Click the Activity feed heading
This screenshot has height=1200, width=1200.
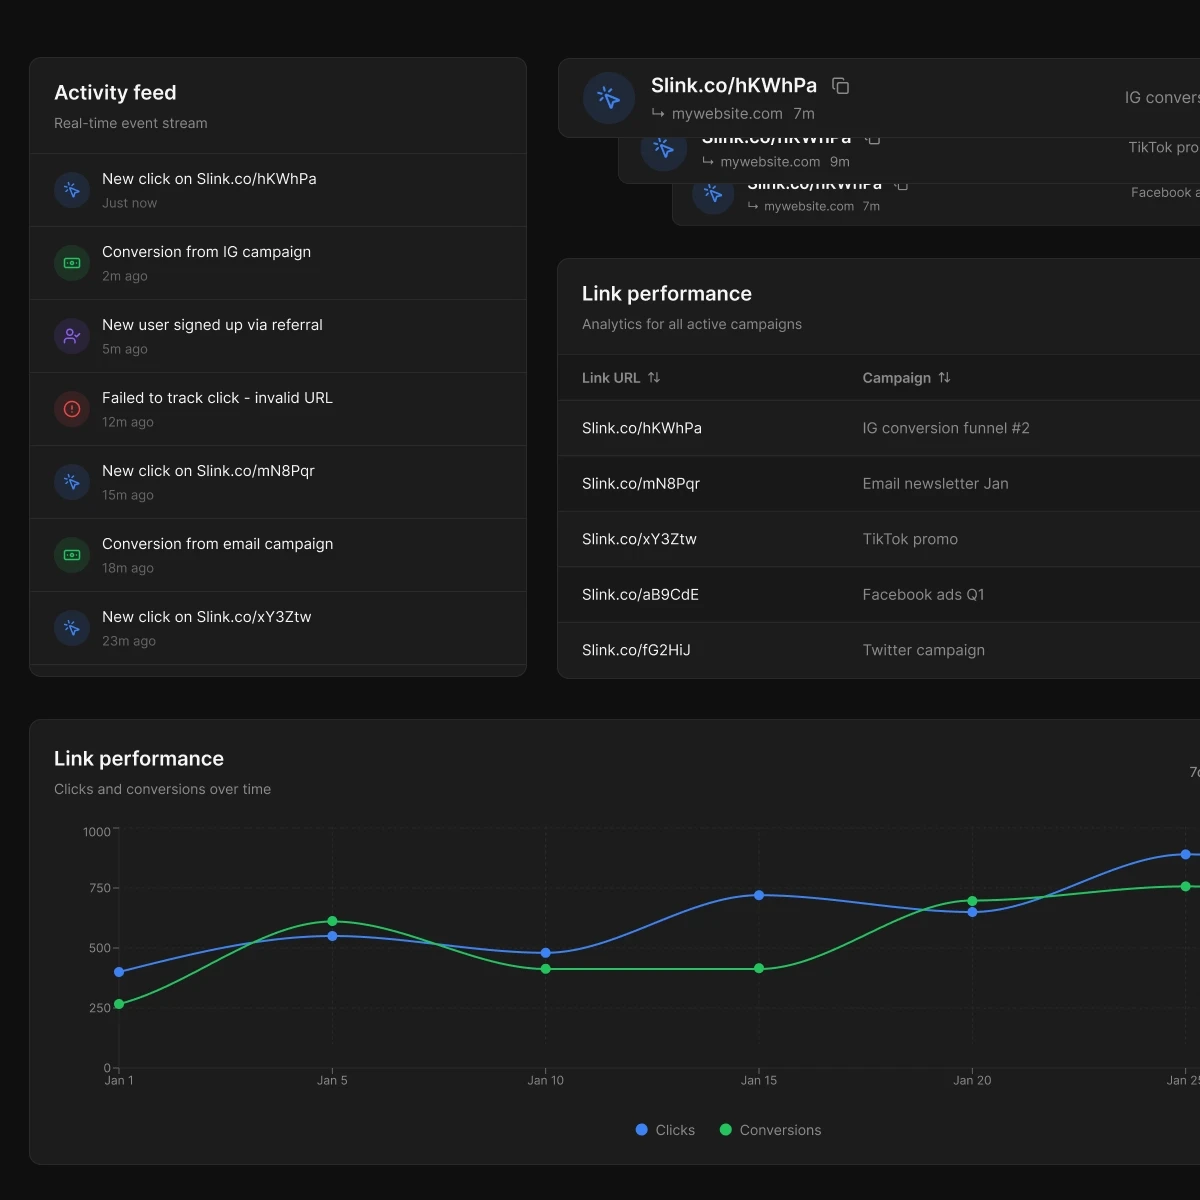(115, 93)
